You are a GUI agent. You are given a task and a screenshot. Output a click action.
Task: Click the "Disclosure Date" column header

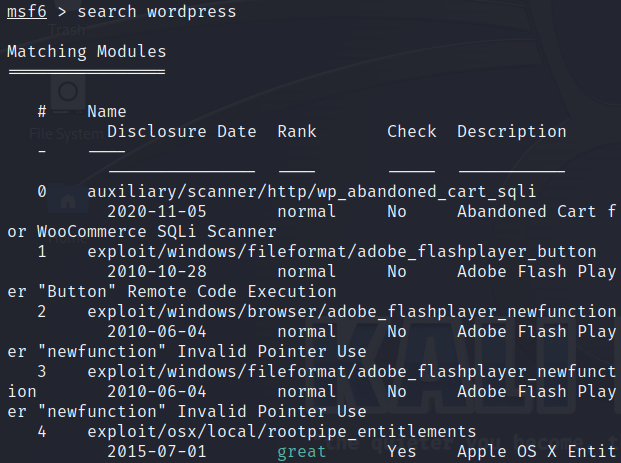point(182,131)
